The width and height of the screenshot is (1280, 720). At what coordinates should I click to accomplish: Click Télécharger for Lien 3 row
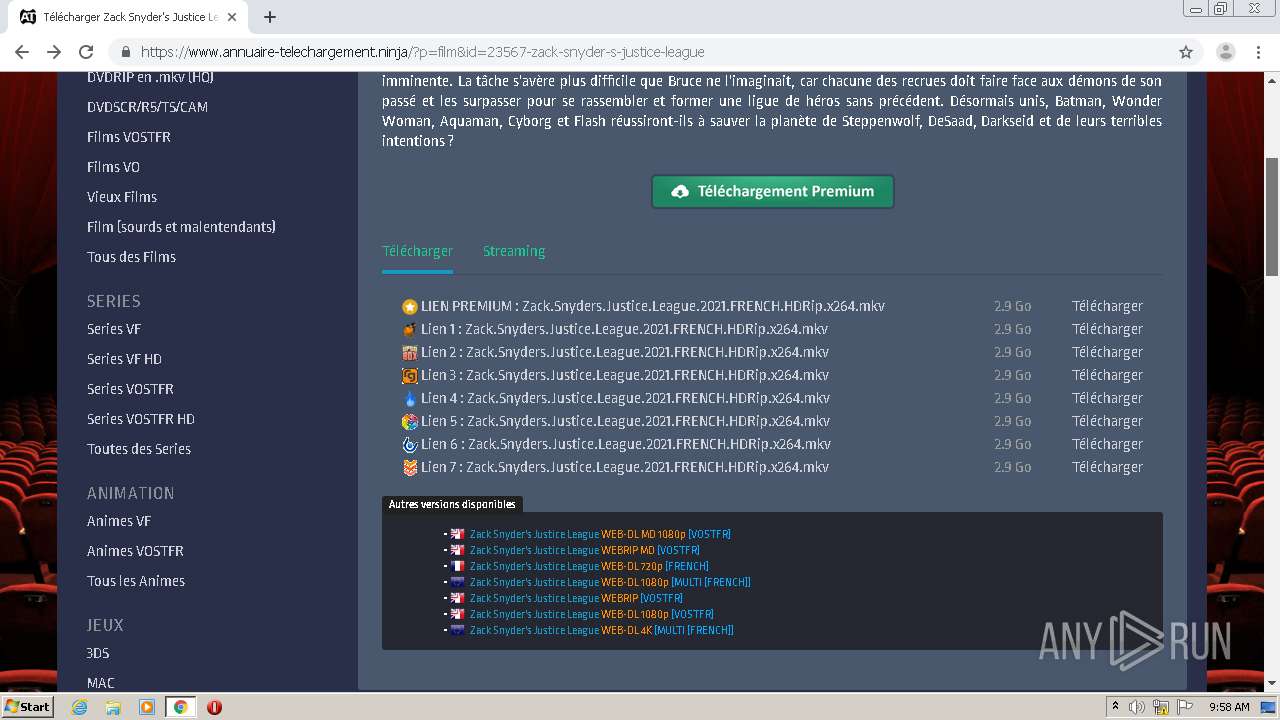pos(1107,375)
